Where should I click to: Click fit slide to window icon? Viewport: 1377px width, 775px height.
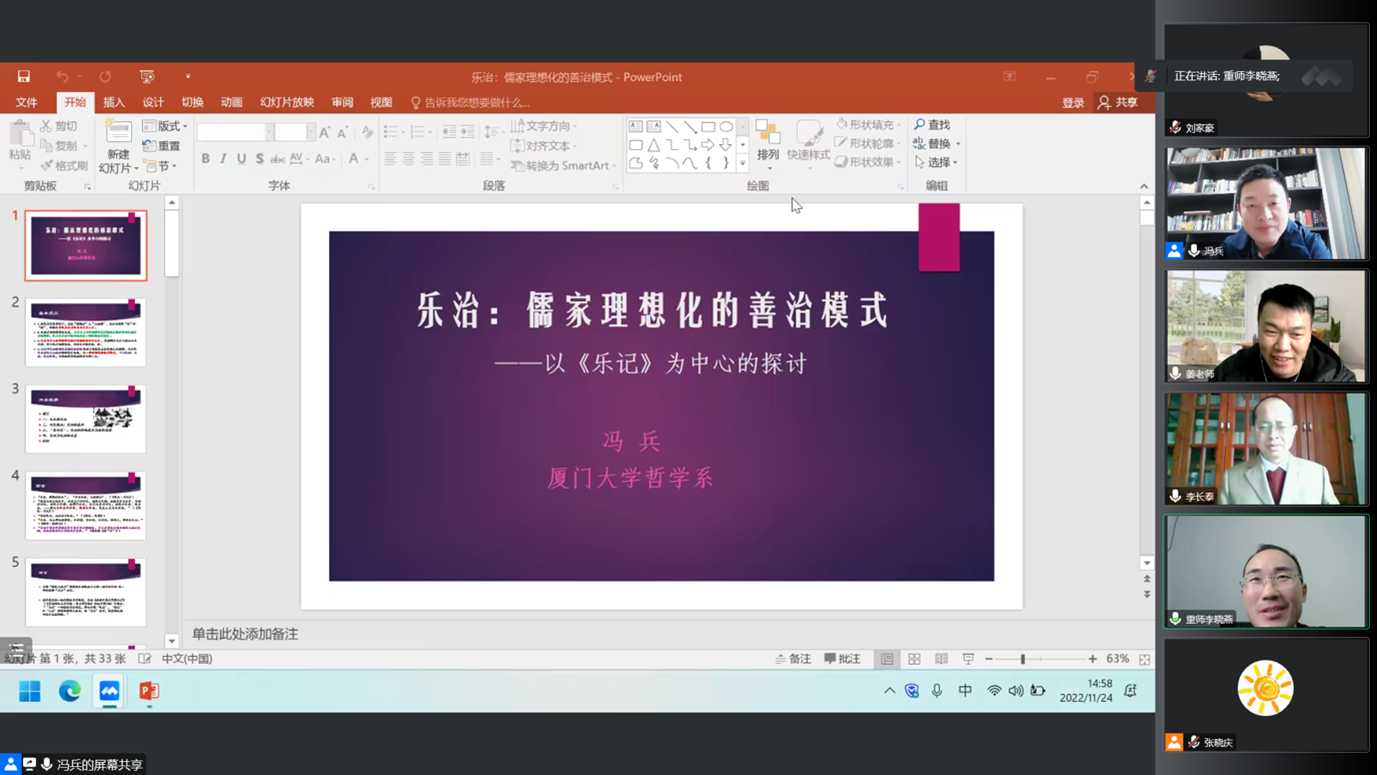pyautogui.click(x=1144, y=659)
